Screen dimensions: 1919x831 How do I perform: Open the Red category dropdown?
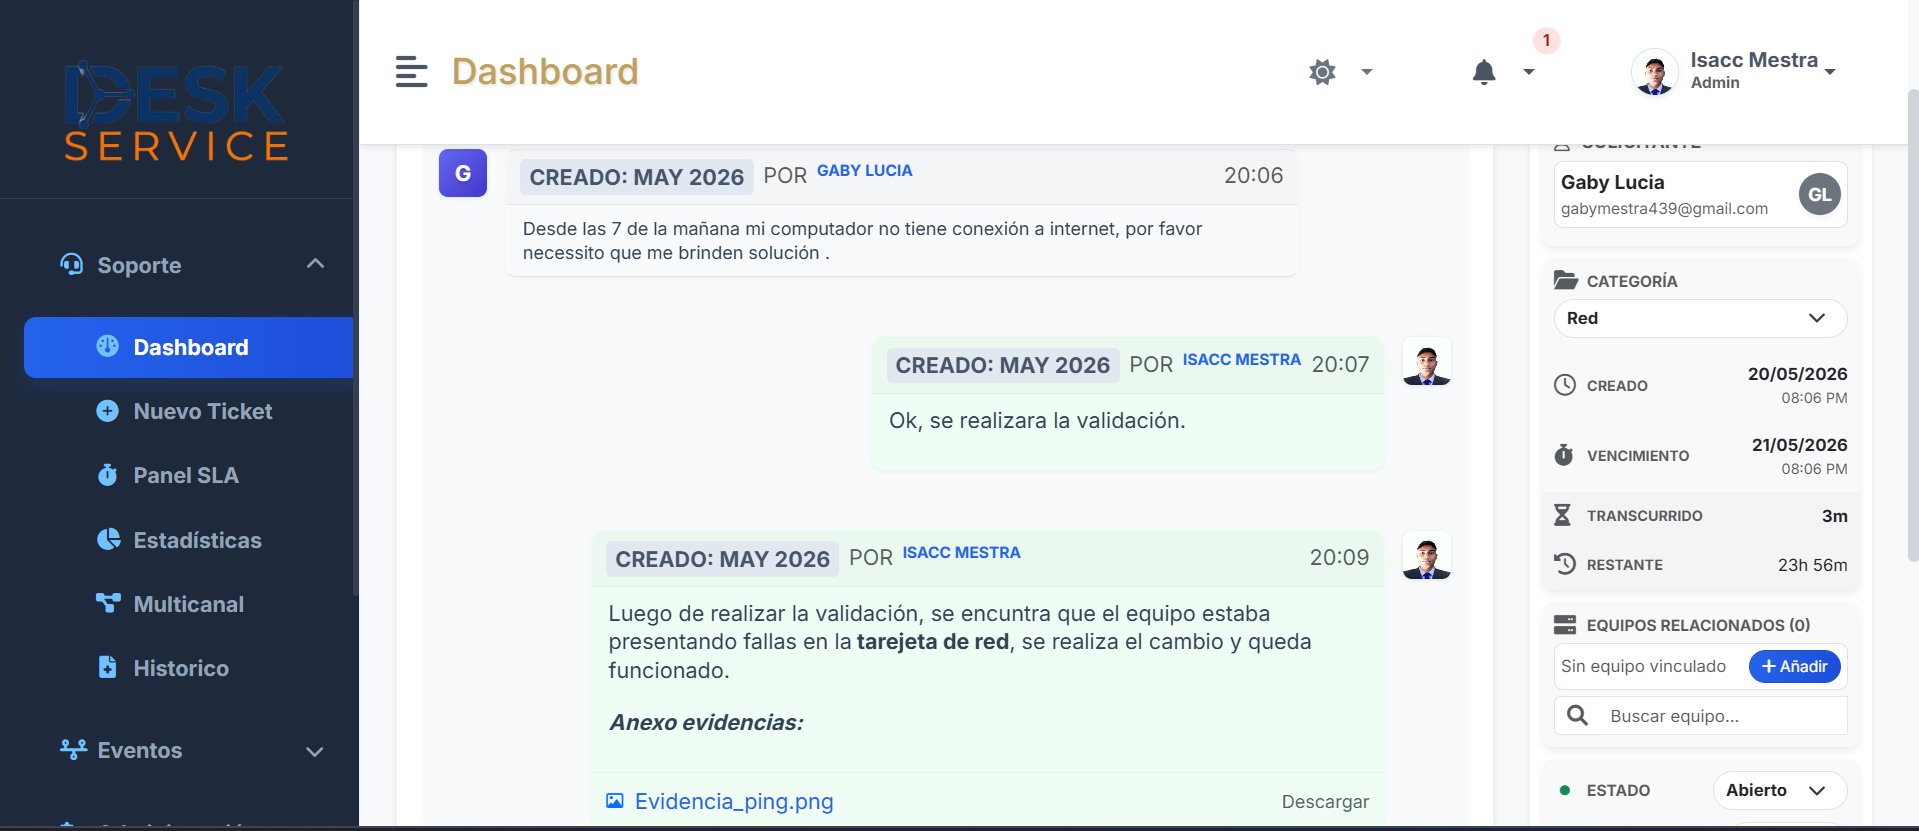click(x=1700, y=318)
